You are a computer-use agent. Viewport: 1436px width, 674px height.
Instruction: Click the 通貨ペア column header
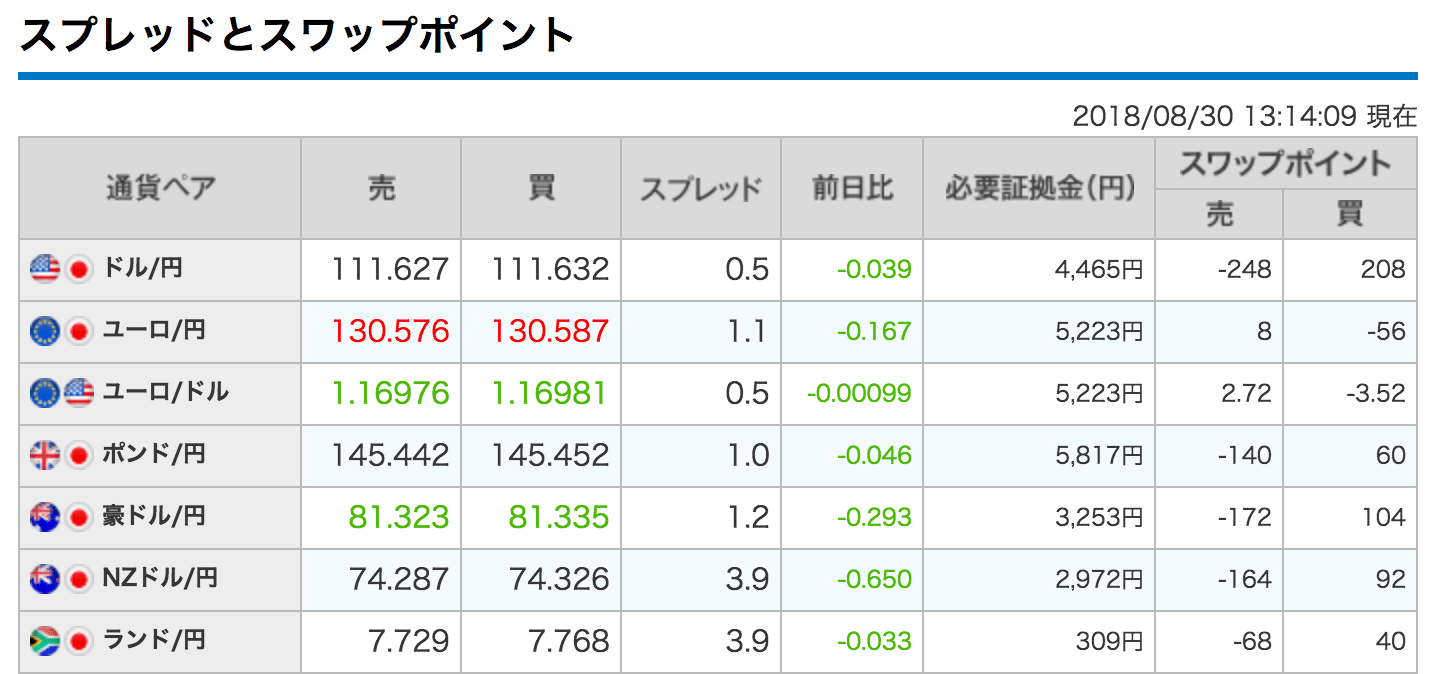point(160,188)
